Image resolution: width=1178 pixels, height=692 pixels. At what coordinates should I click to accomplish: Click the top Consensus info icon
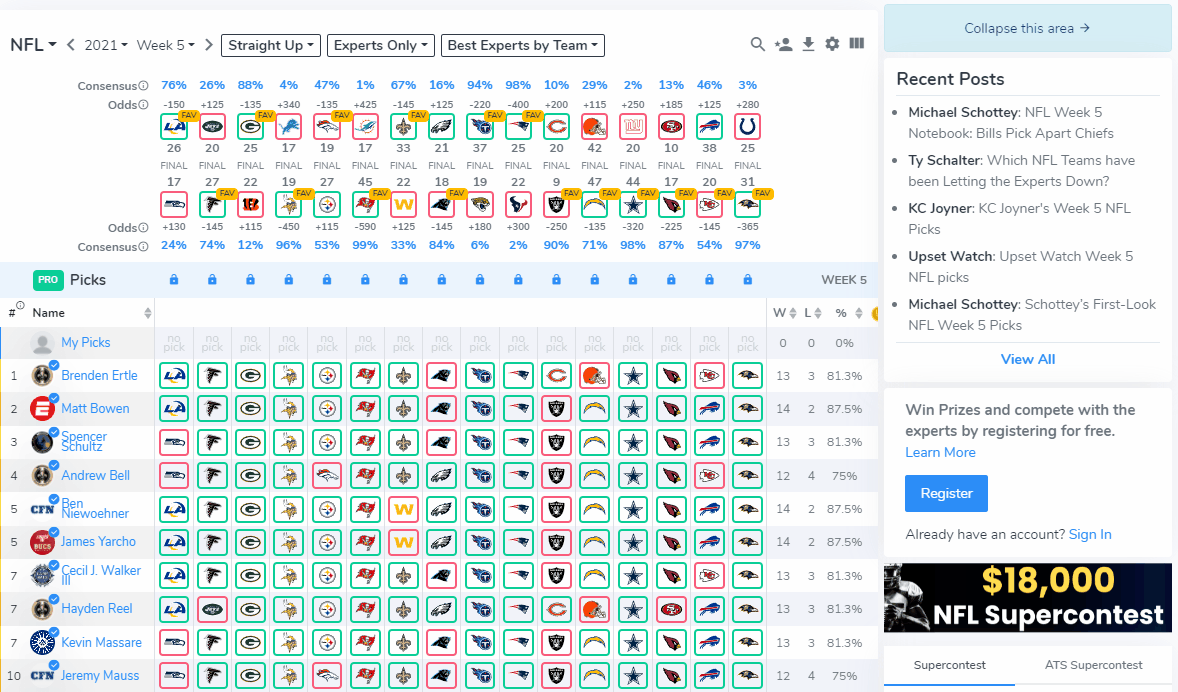click(143, 86)
